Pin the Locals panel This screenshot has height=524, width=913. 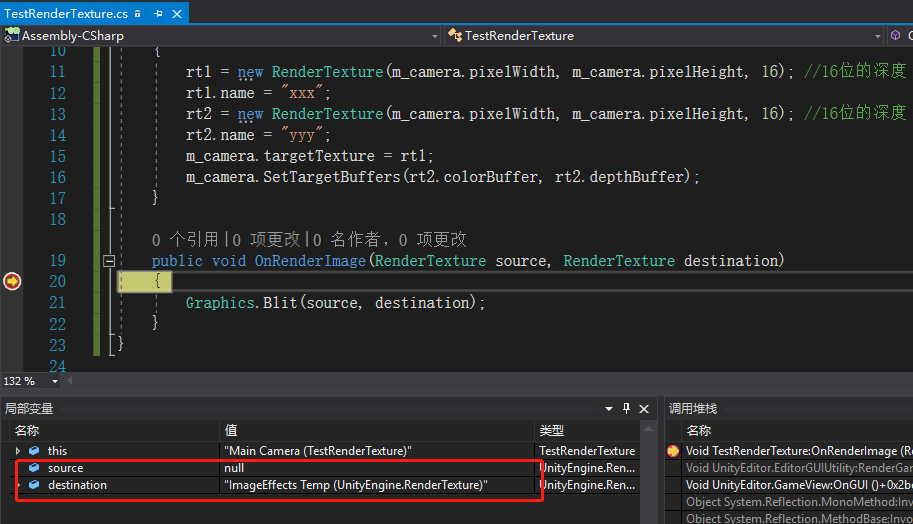[x=627, y=409]
